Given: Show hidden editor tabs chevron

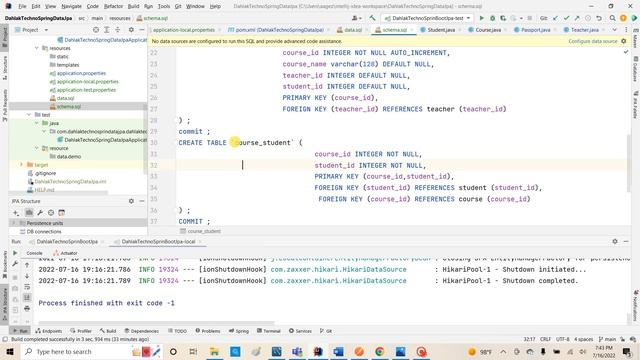Looking at the screenshot, I should [614, 30].
